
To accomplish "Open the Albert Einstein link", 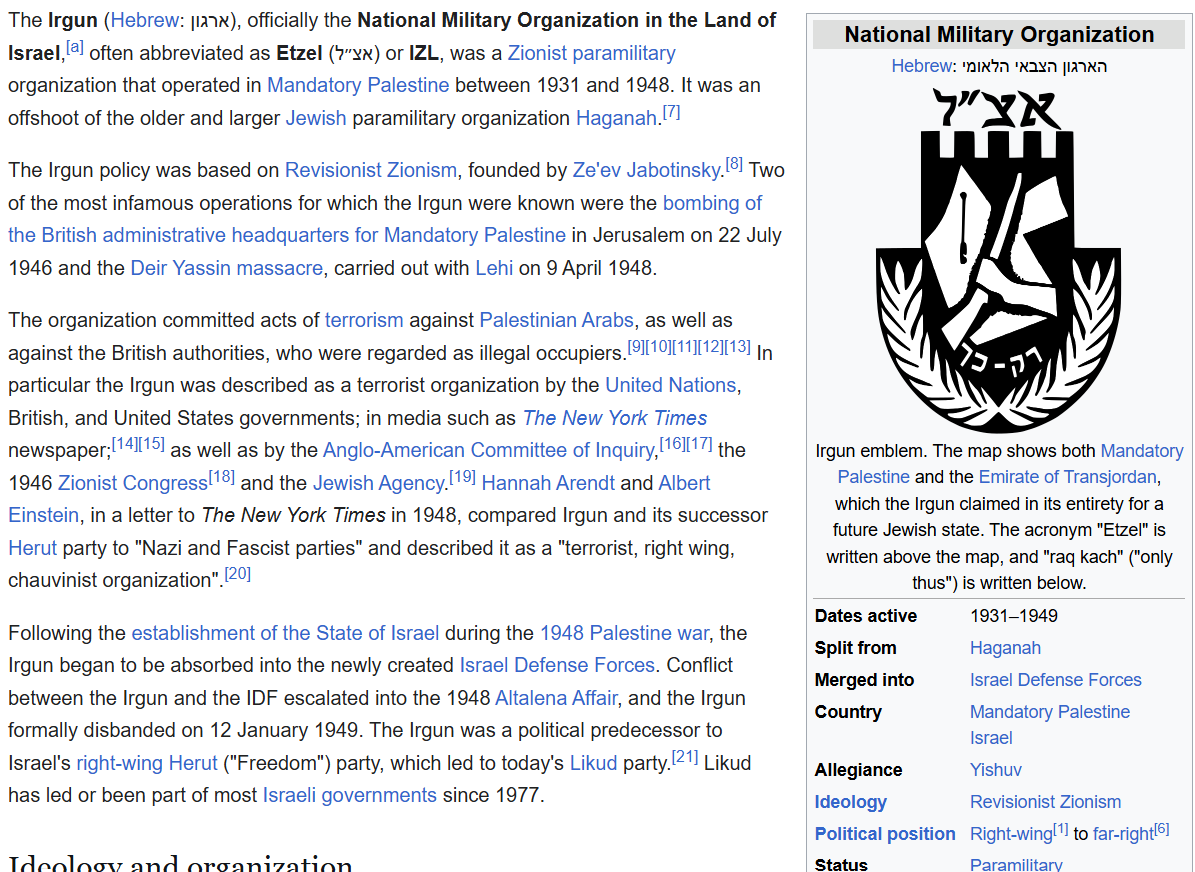I will click(684, 483).
